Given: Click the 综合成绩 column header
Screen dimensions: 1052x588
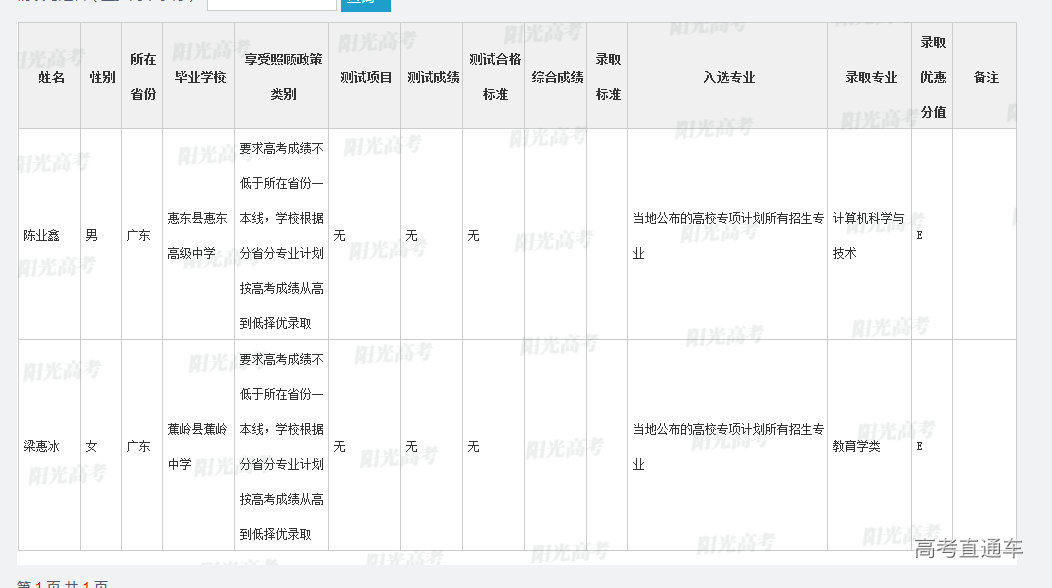Looking at the screenshot, I should coord(557,77).
